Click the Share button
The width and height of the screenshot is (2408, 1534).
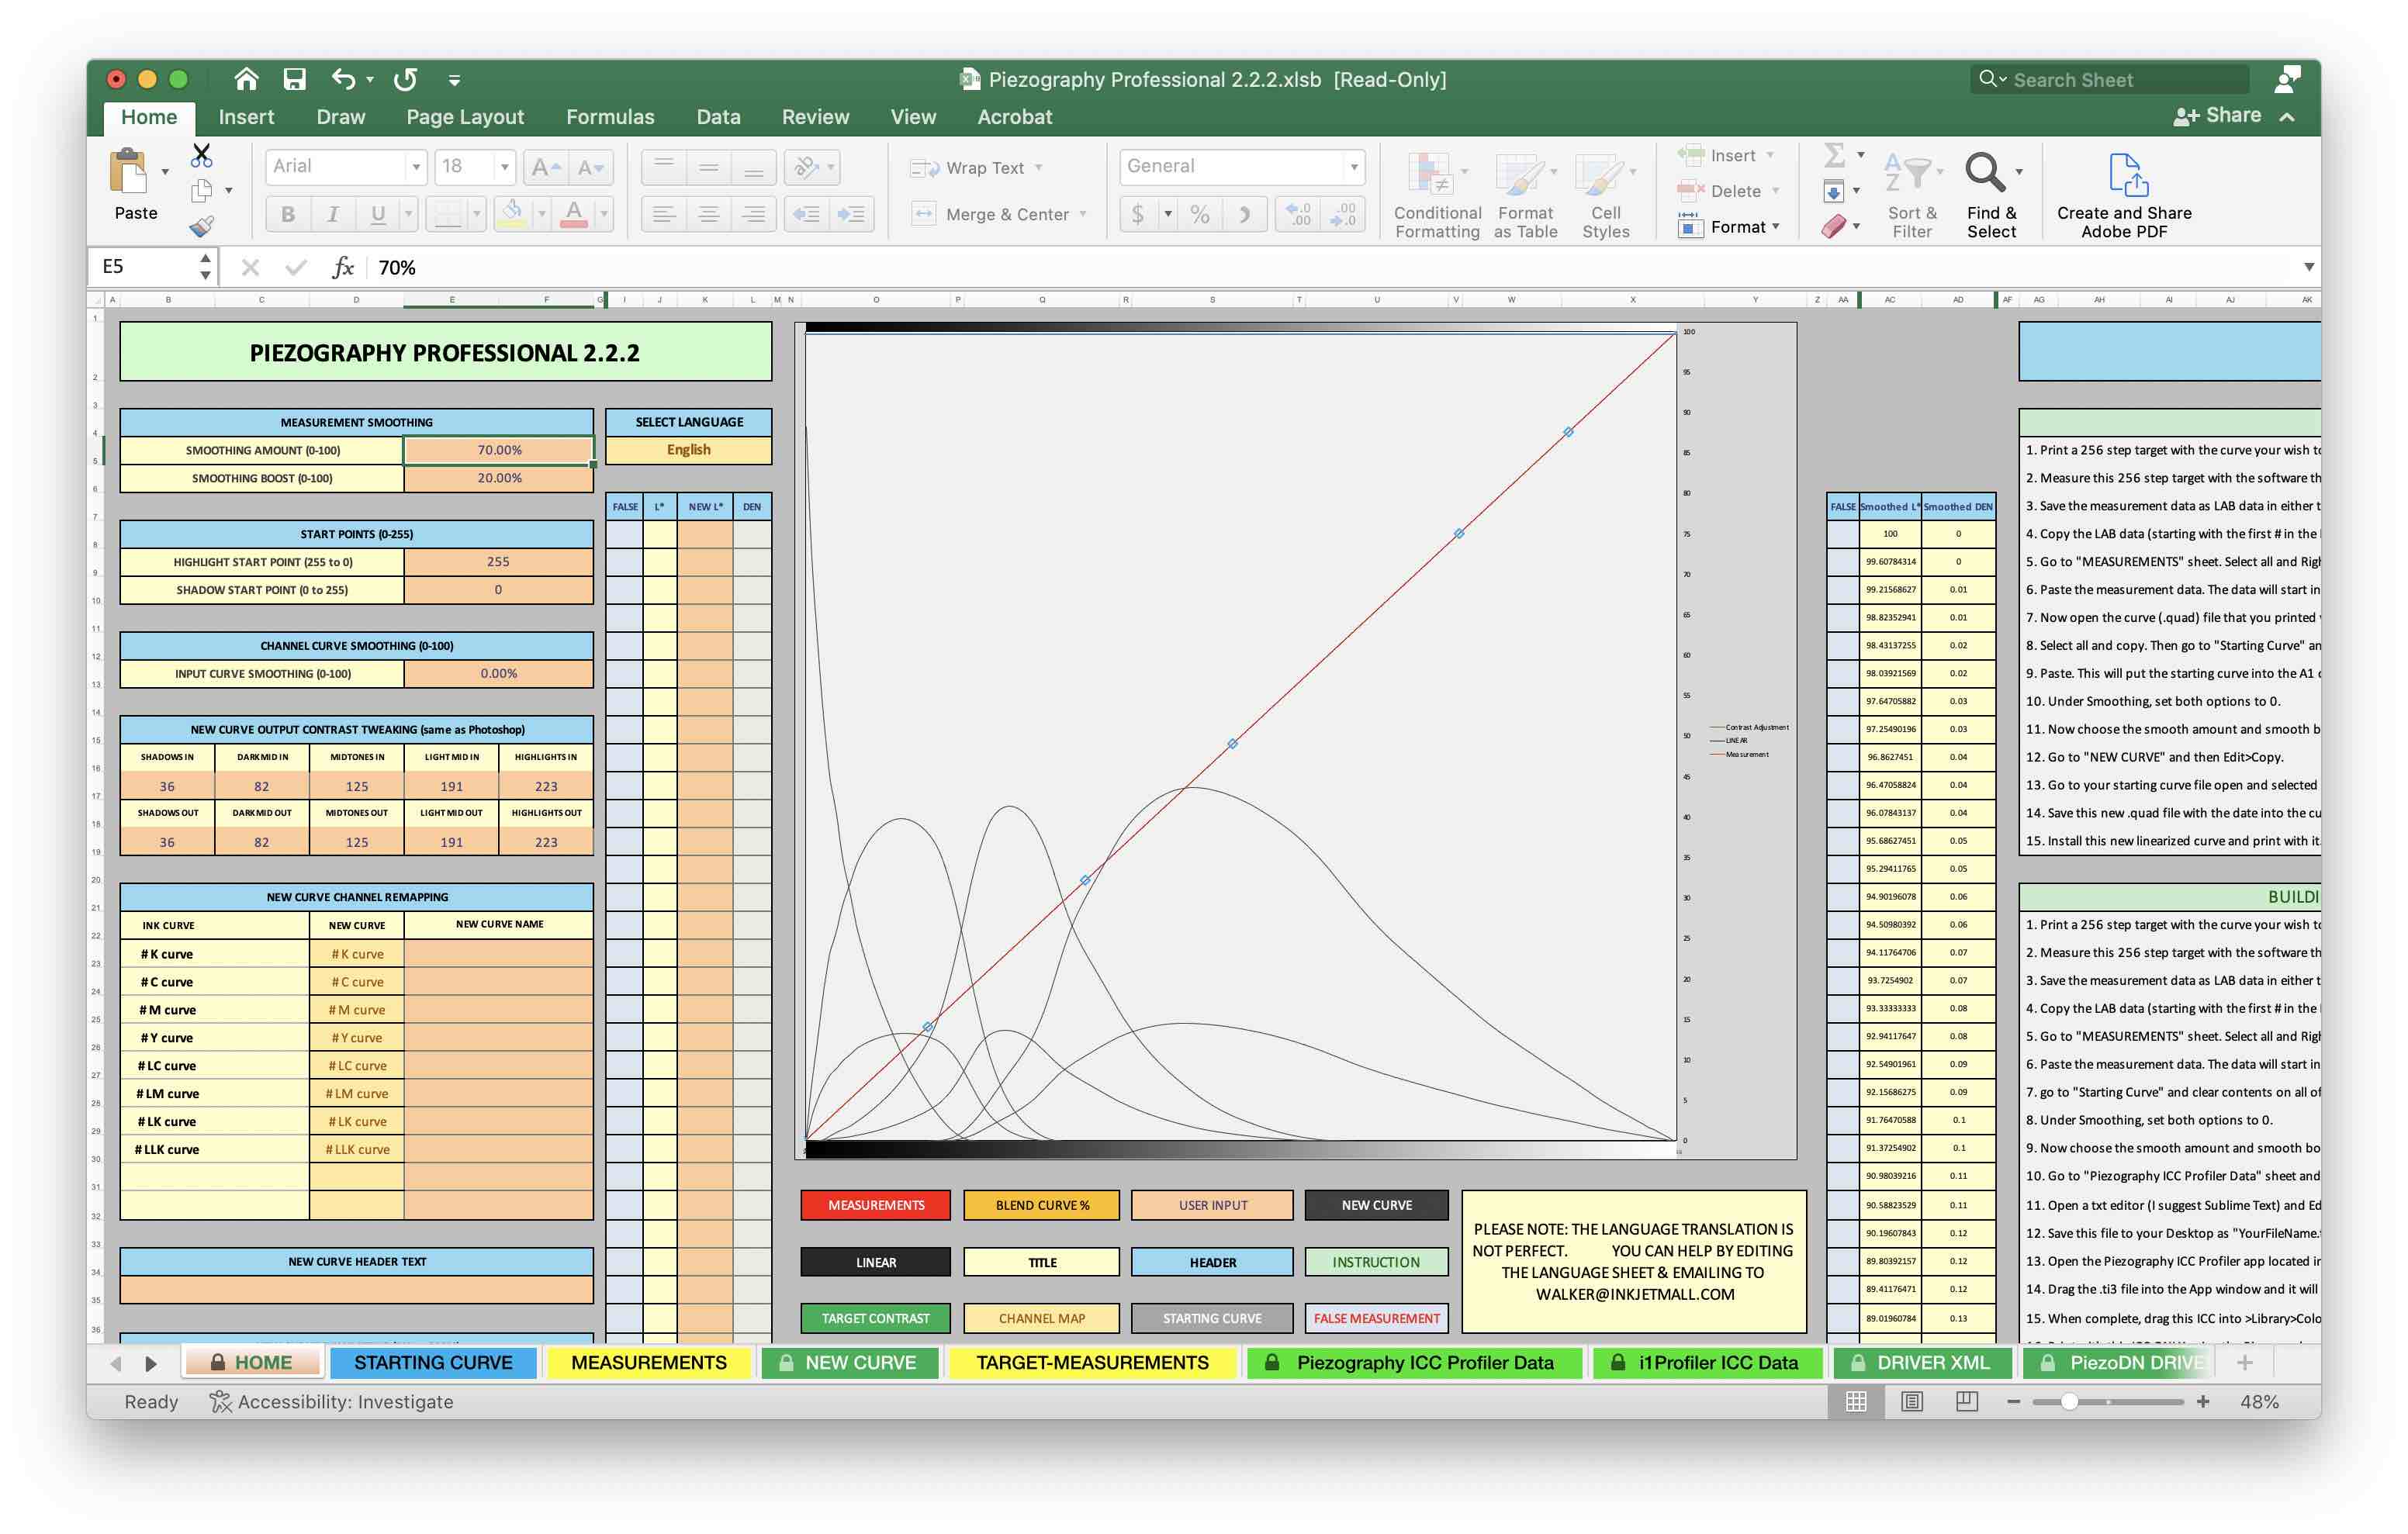[2217, 116]
